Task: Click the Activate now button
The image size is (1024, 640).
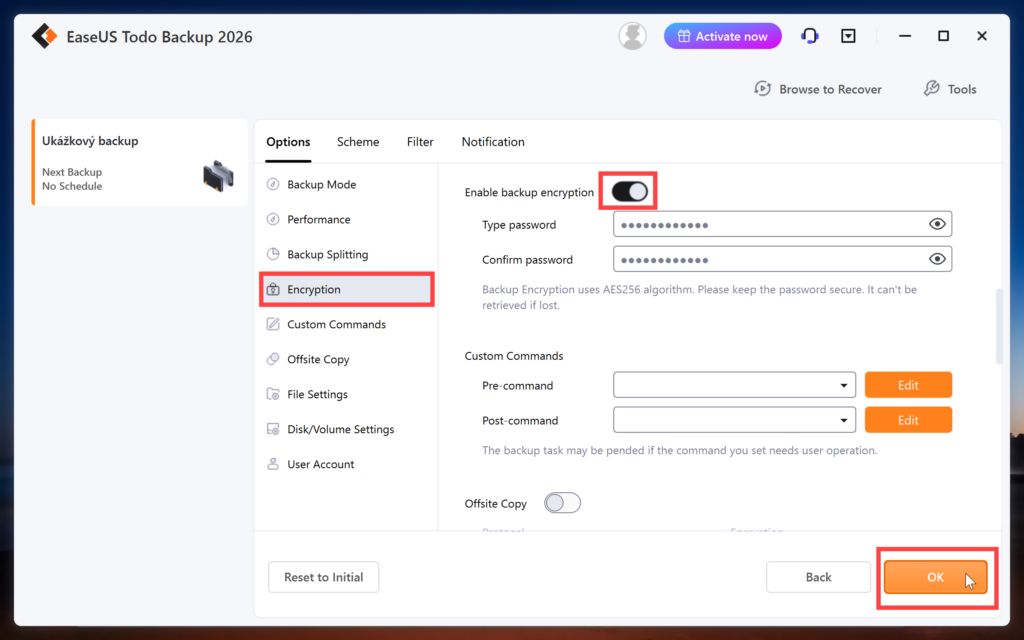Action: pyautogui.click(x=722, y=36)
